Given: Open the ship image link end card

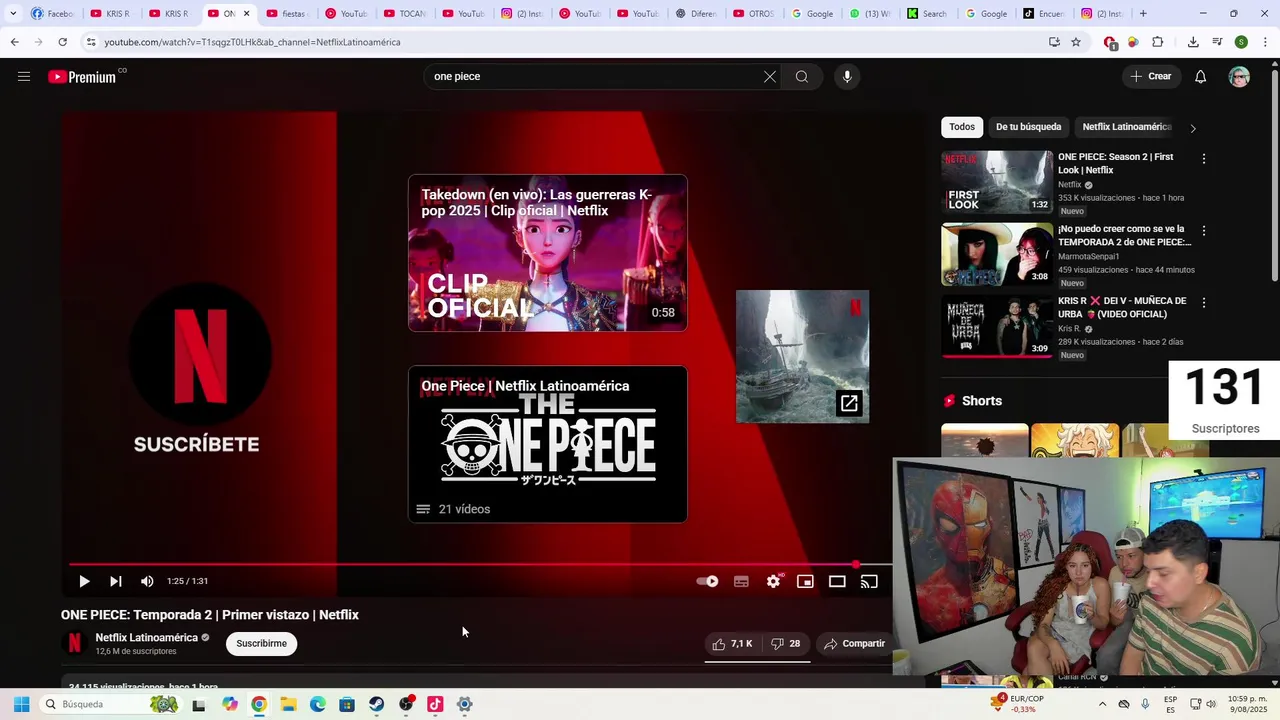Looking at the screenshot, I should [802, 356].
